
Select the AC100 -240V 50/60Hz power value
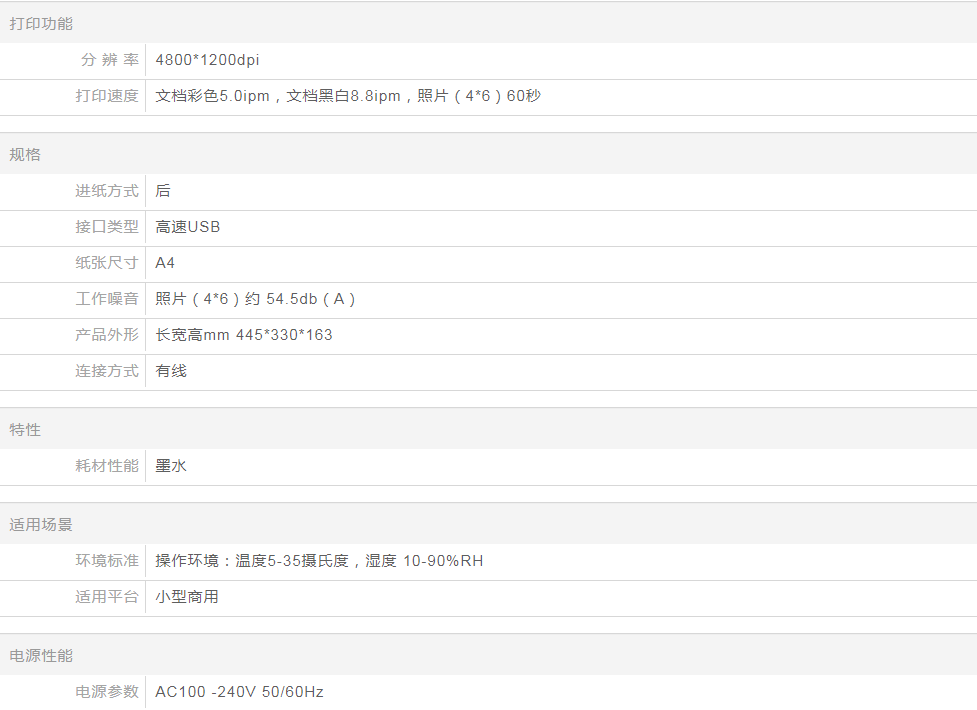(x=239, y=692)
